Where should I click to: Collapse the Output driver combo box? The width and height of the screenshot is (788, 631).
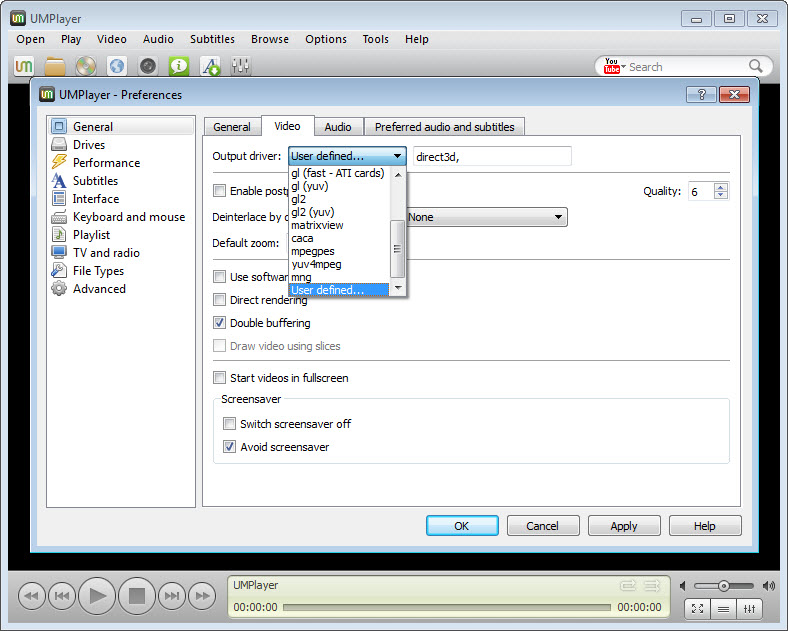347,156
